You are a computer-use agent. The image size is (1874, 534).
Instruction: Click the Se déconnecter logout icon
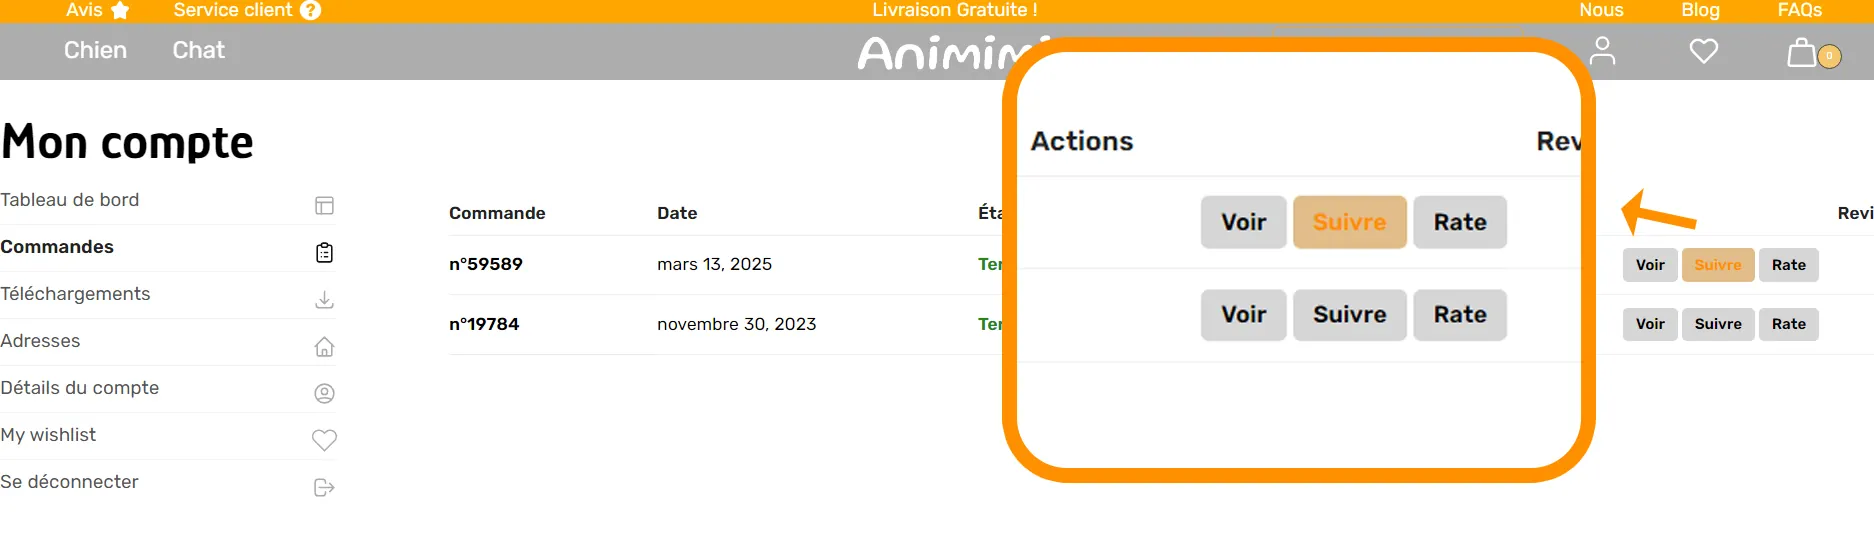tap(324, 488)
